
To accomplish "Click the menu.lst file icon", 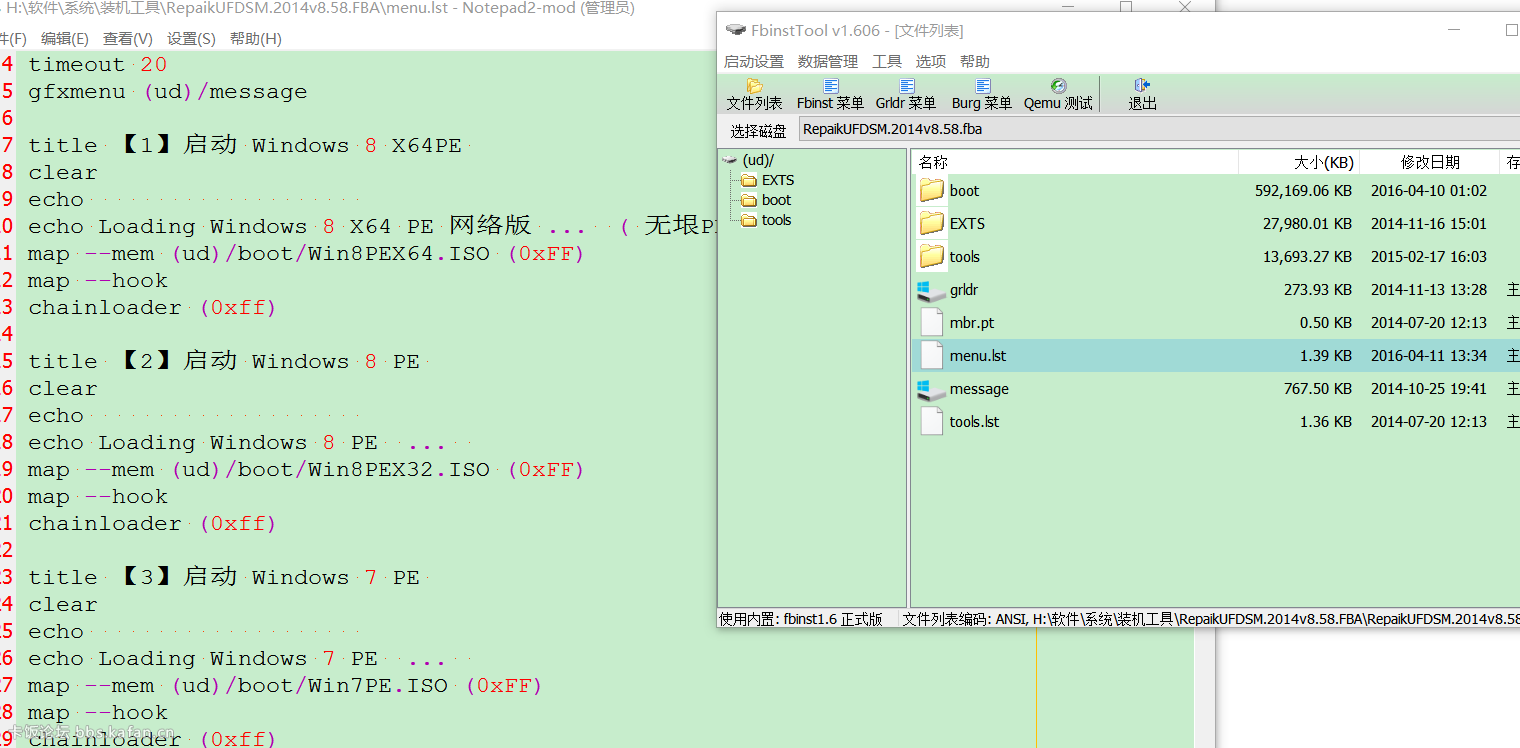I will pos(932,355).
